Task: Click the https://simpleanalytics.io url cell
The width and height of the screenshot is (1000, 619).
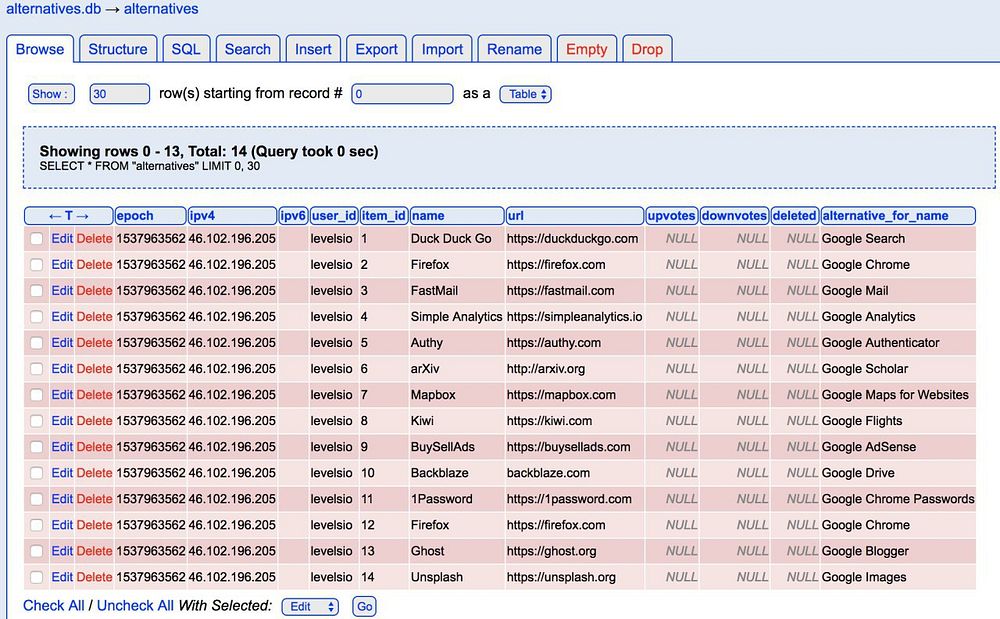Action: [575, 317]
